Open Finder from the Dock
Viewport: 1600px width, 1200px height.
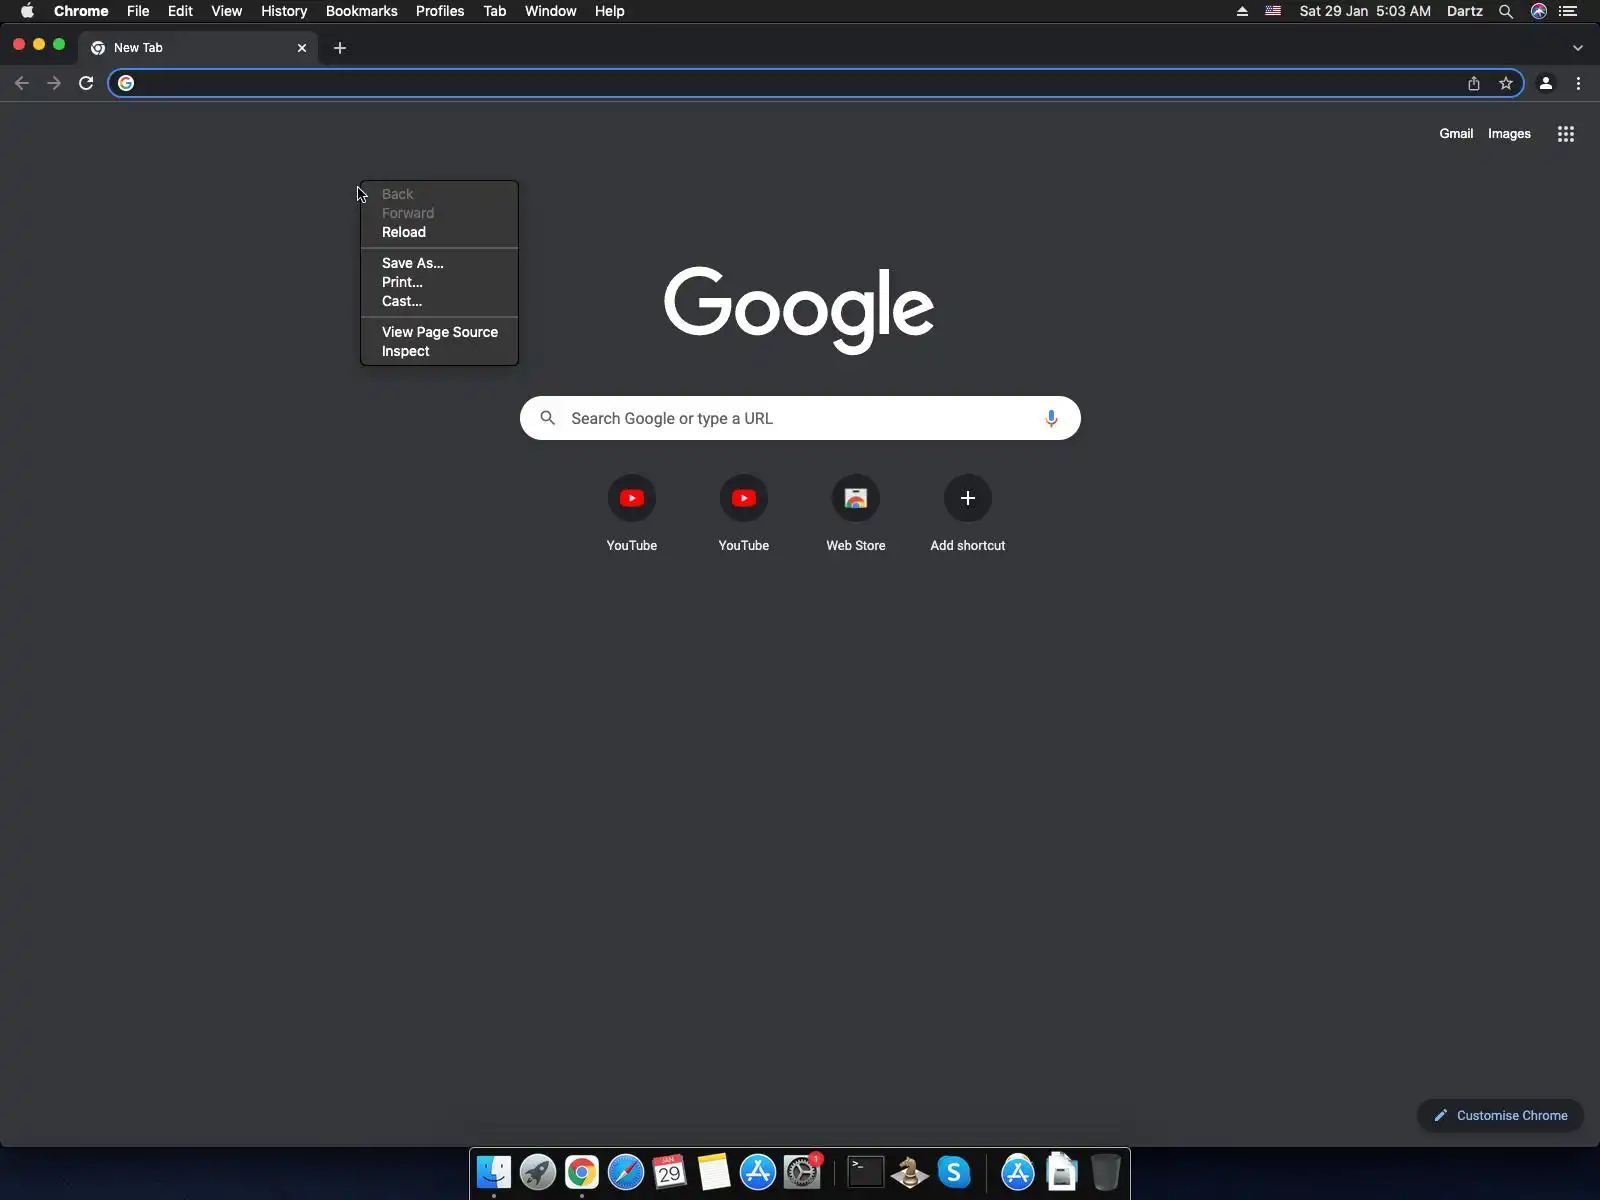(x=494, y=1172)
